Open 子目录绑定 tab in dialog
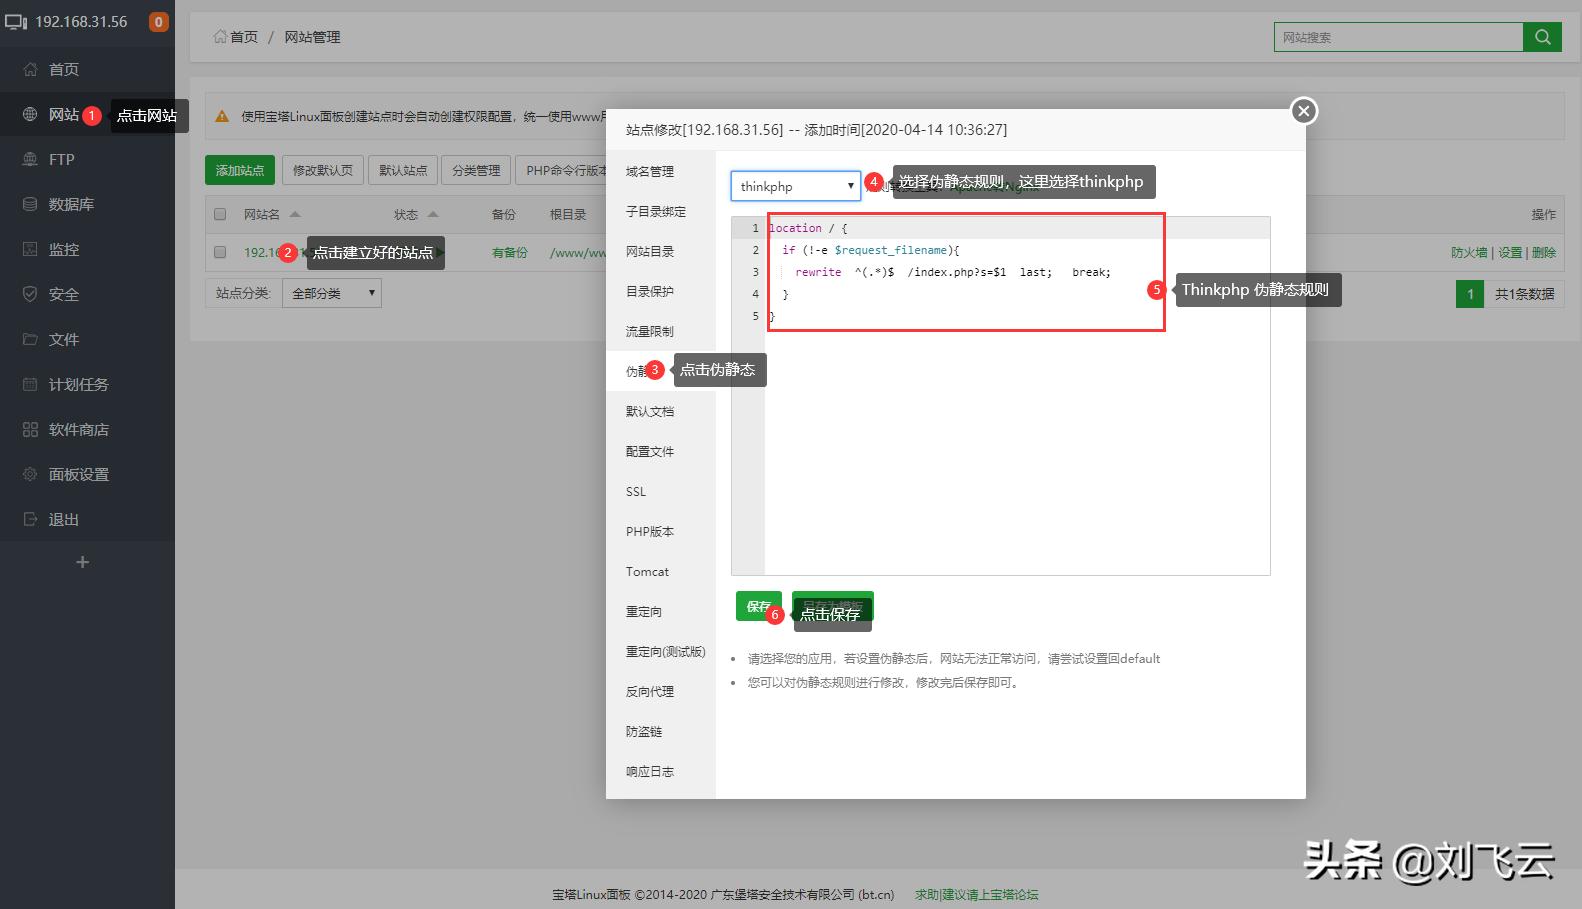1582x909 pixels. click(x=656, y=211)
